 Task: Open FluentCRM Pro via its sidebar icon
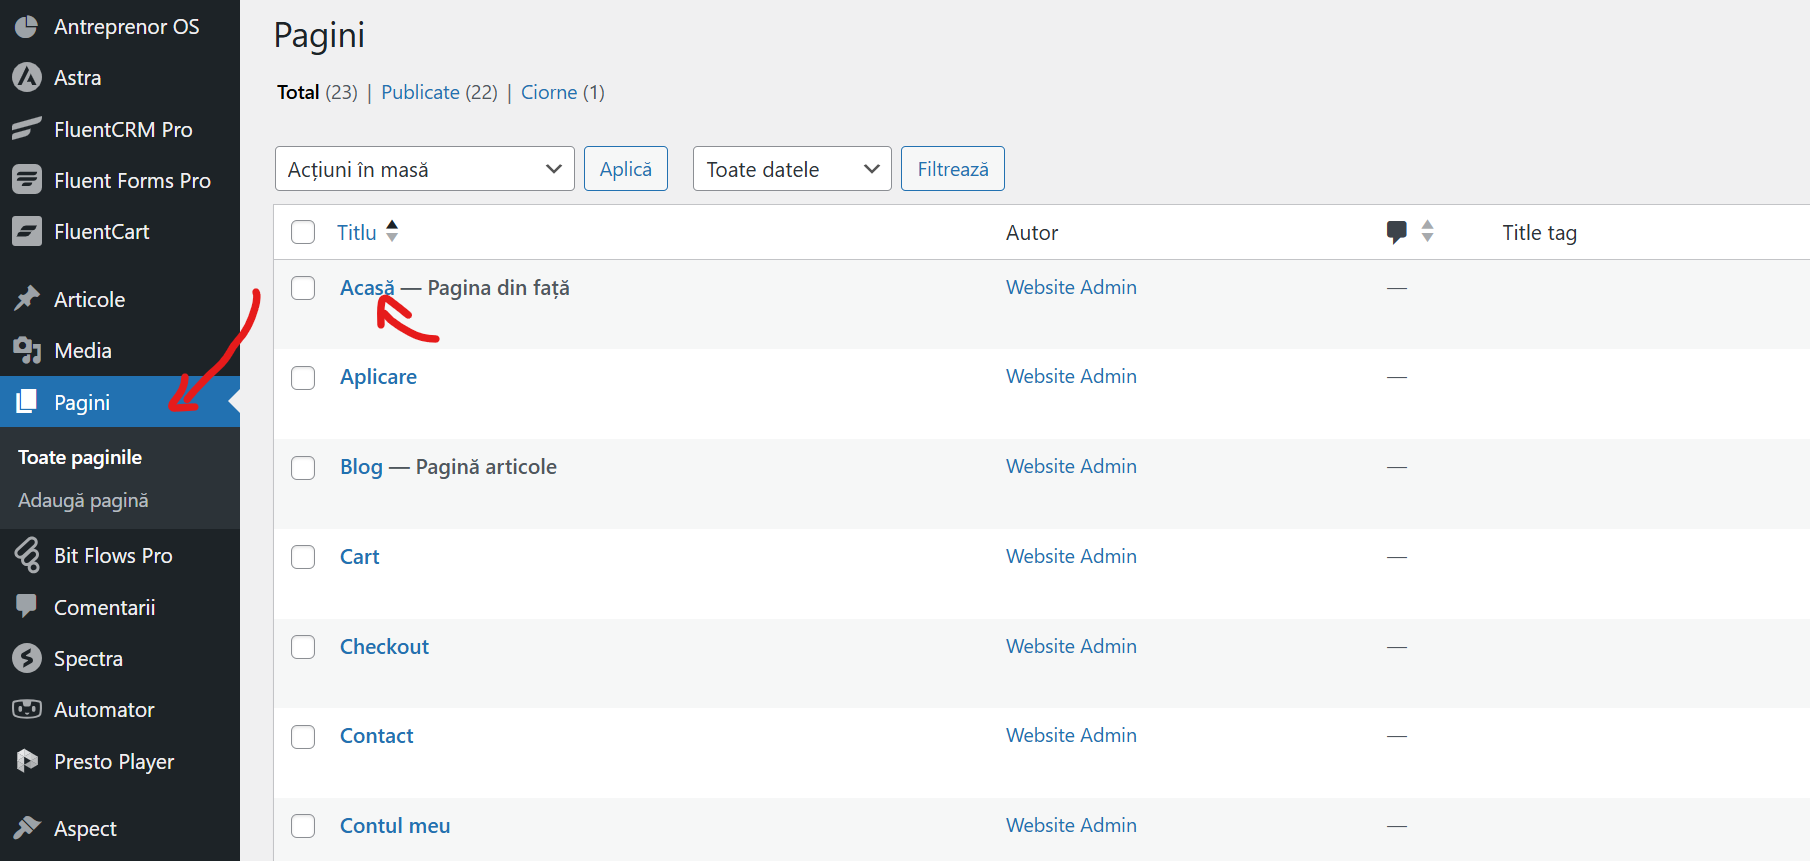[x=27, y=130]
